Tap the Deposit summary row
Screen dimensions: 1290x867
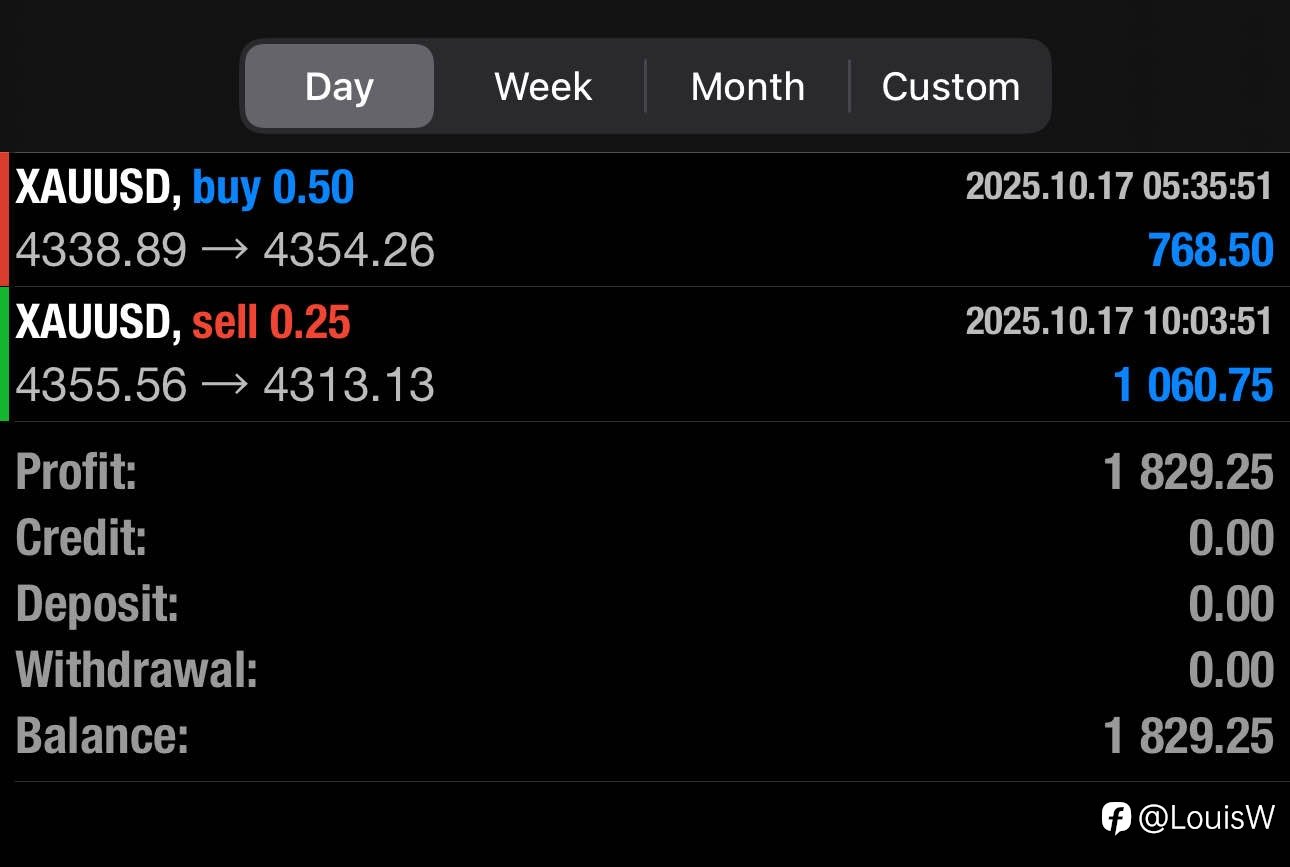(644, 604)
